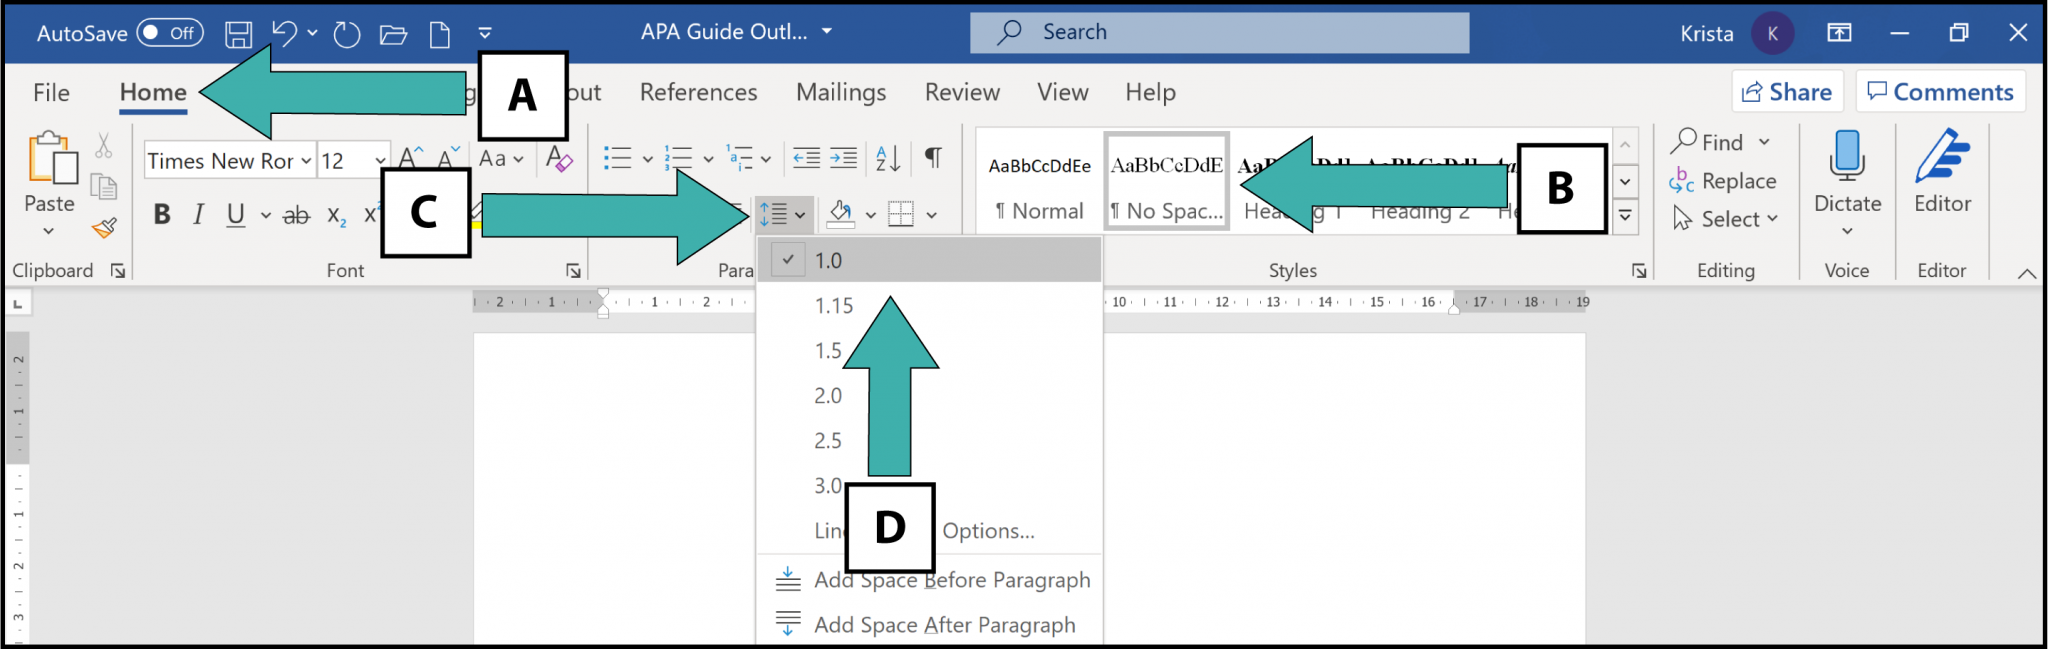Viewport: 2048px width, 649px height.
Task: Toggle Strikethrough formatting
Action: 297,213
